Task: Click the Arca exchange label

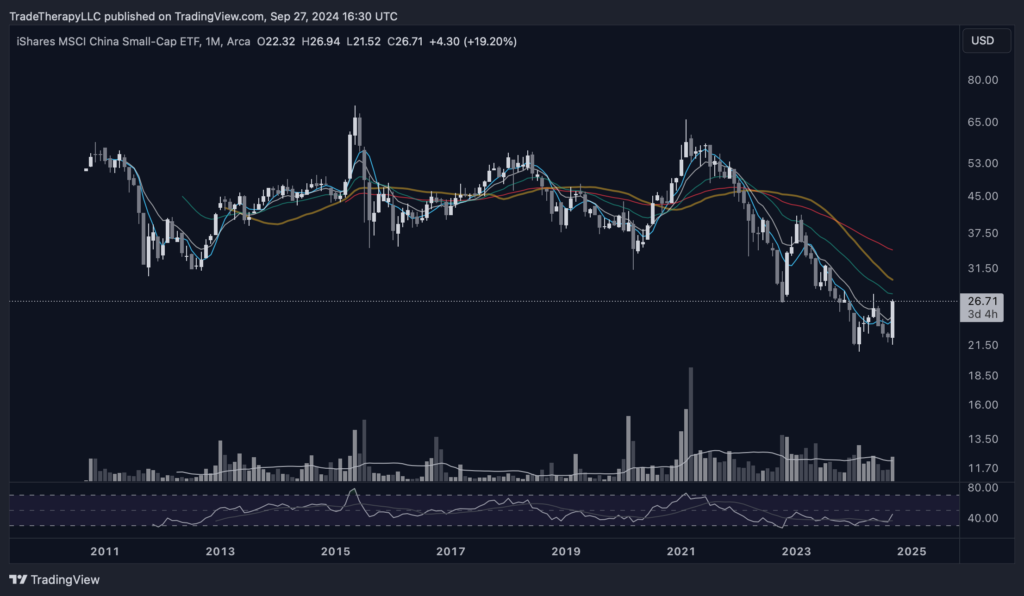Action: coord(239,41)
